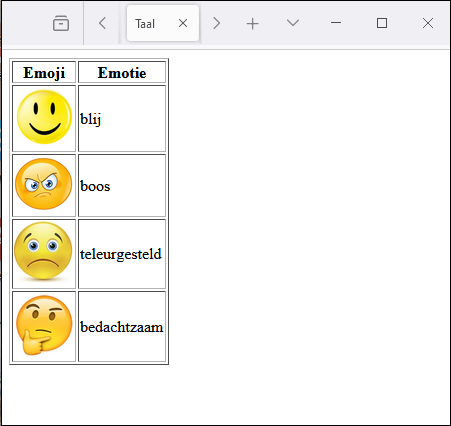
Task: Click the teleurgesteld table cell
Action: click(x=122, y=254)
